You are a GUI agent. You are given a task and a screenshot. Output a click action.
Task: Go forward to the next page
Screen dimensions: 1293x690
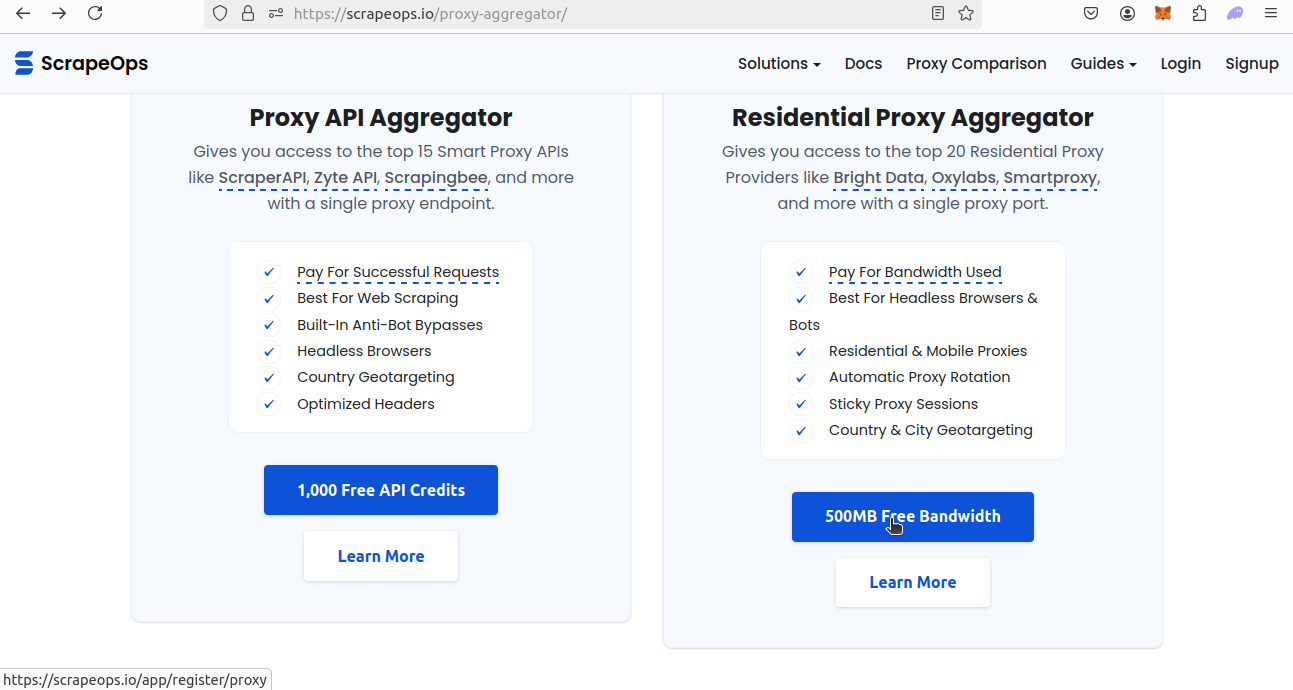(59, 13)
